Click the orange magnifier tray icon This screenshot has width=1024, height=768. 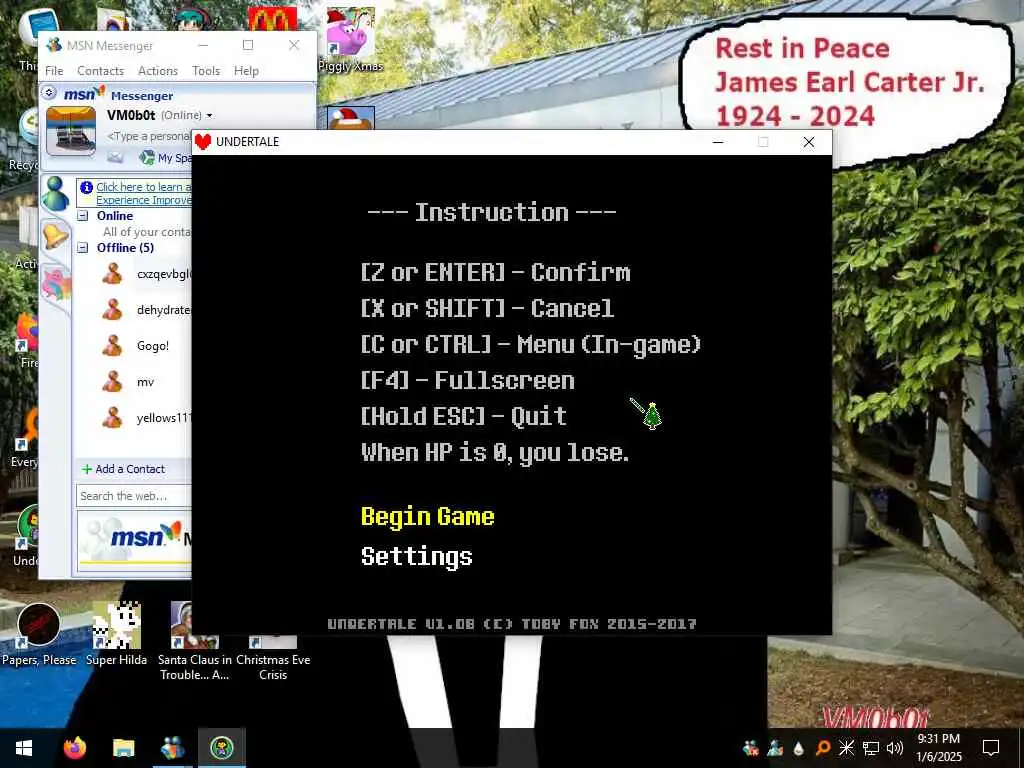pyautogui.click(x=823, y=748)
